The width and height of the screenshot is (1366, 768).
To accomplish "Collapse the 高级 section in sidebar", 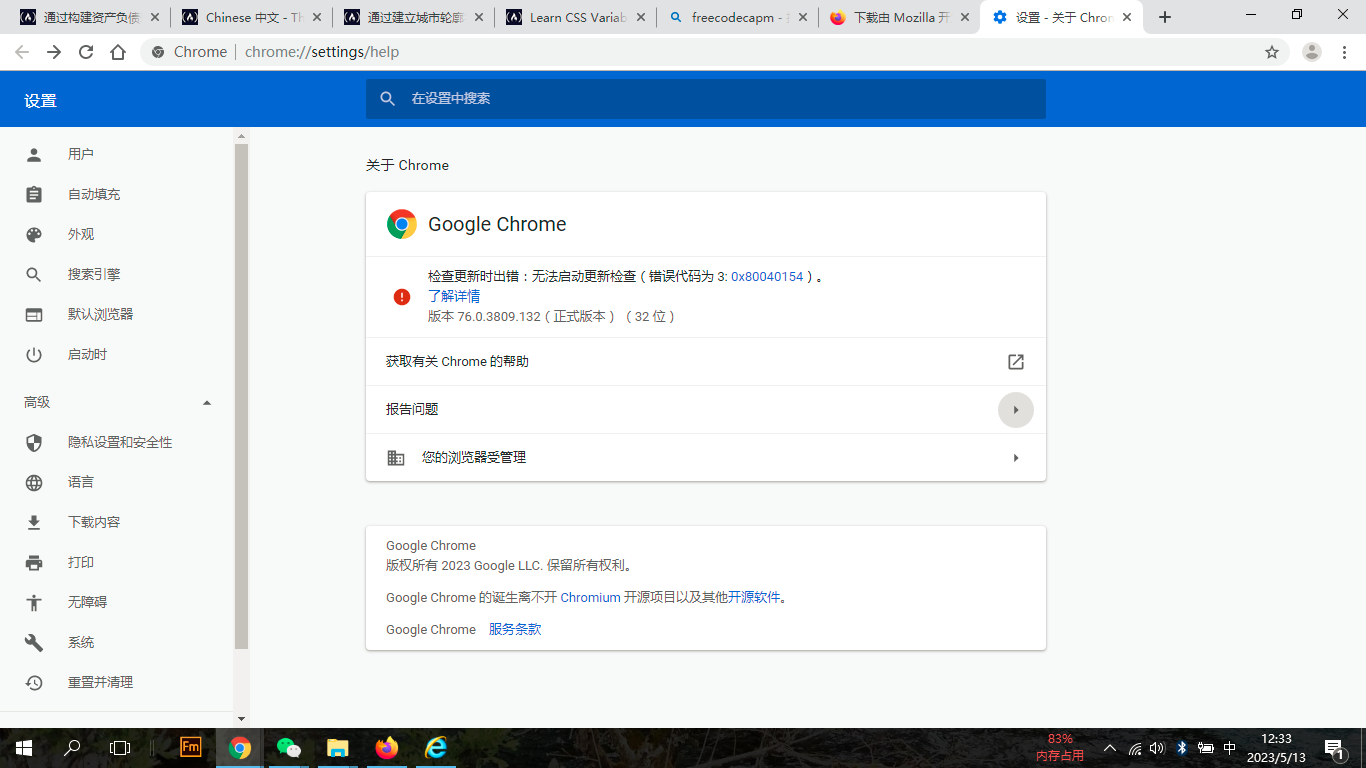I will pyautogui.click(x=207, y=402).
